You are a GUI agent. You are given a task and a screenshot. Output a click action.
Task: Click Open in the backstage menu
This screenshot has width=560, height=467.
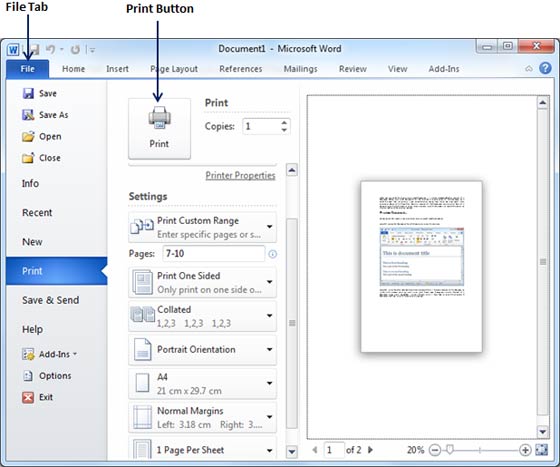41,136
